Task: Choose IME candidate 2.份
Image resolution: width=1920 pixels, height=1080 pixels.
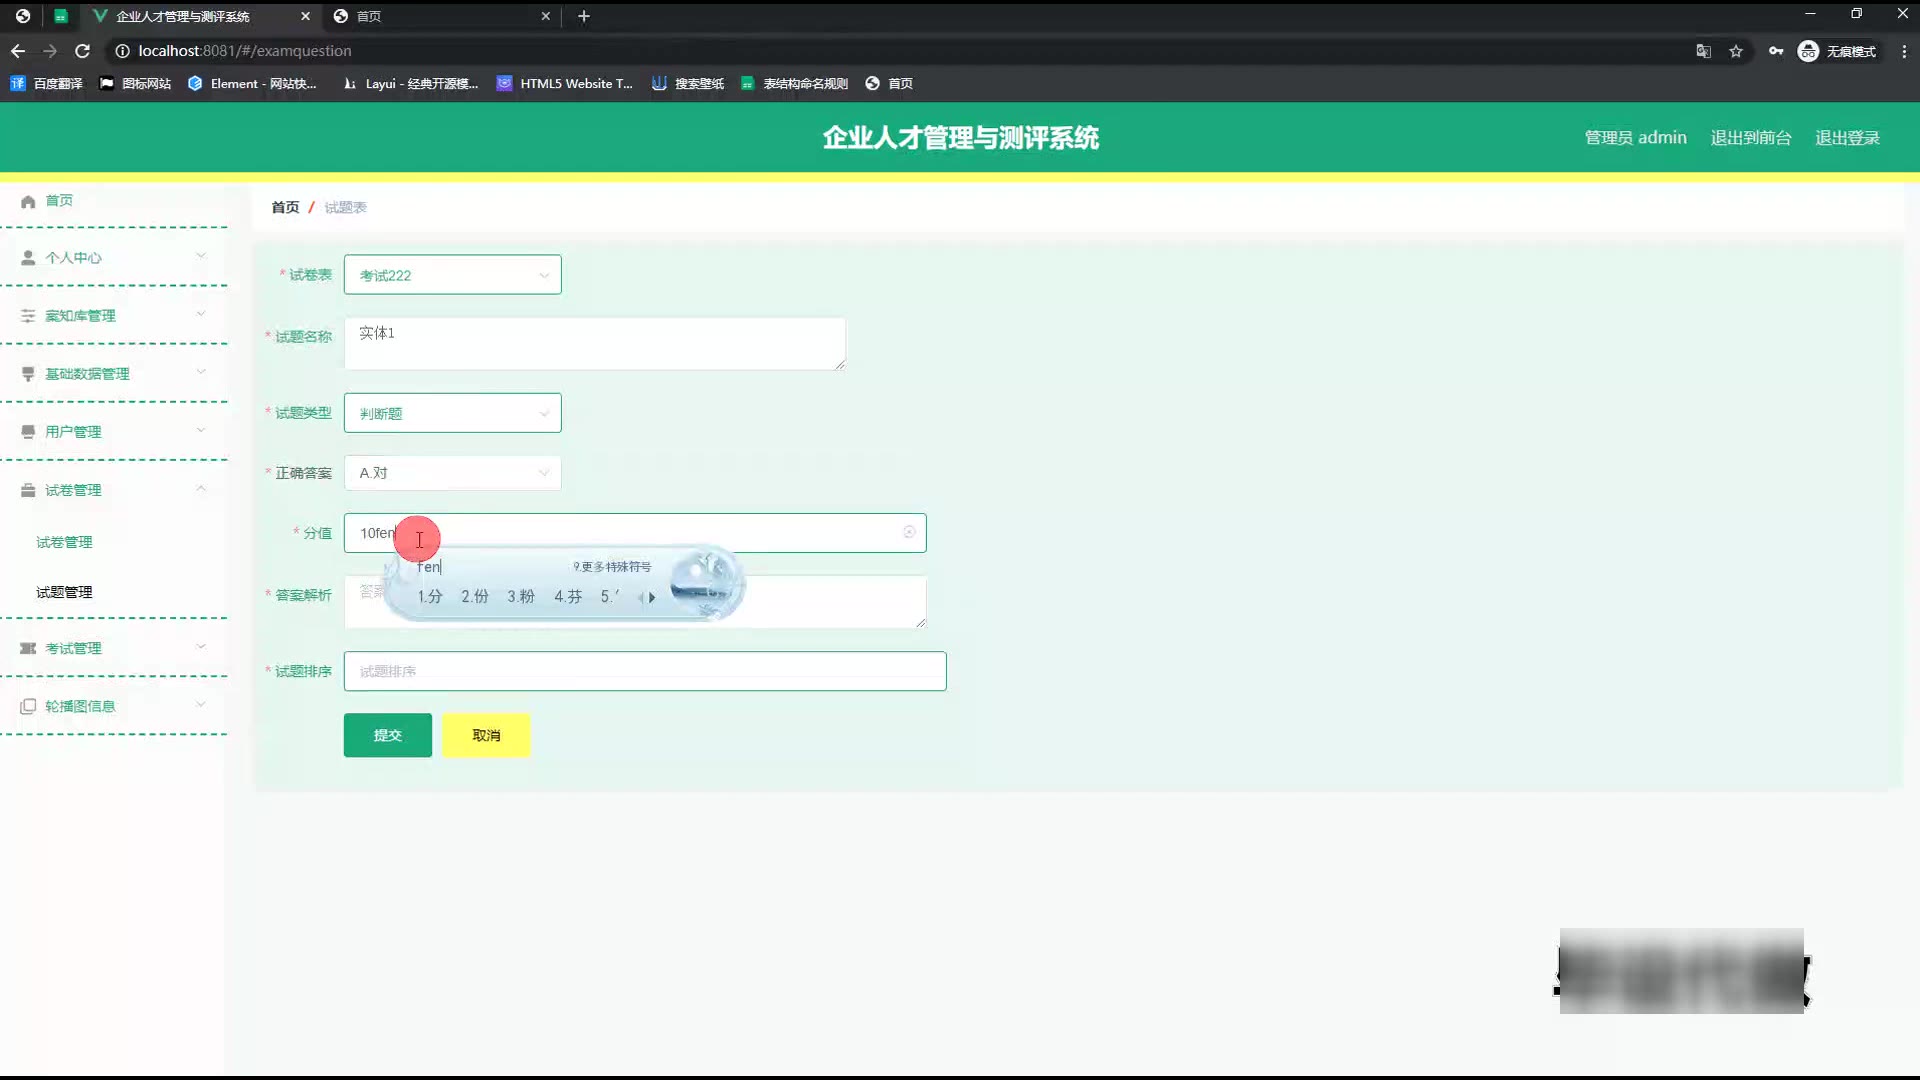Action: click(x=475, y=596)
